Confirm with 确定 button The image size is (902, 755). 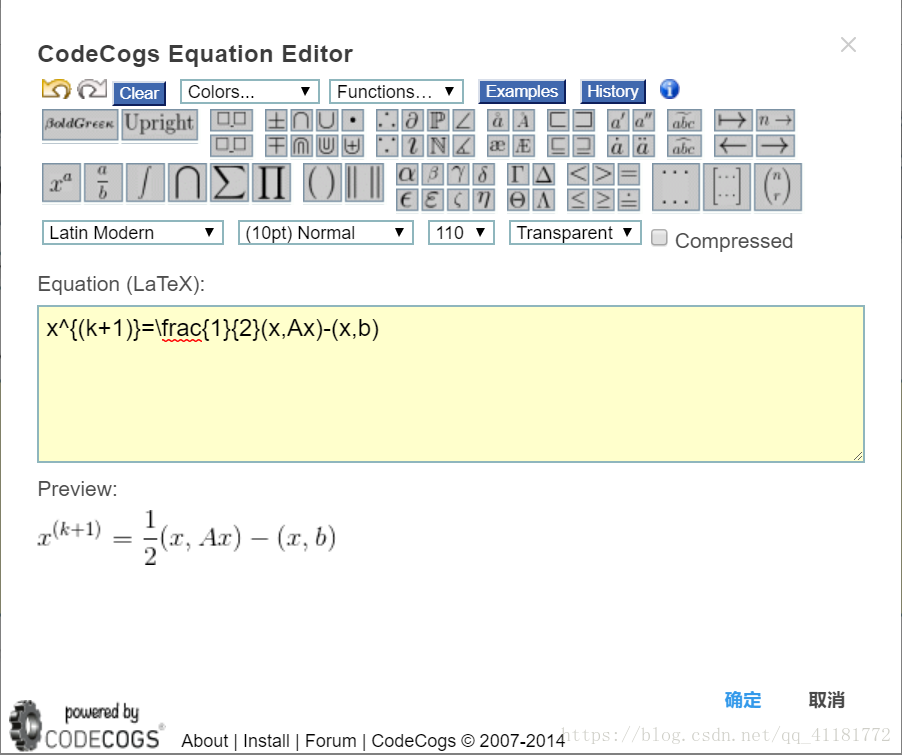pos(743,700)
